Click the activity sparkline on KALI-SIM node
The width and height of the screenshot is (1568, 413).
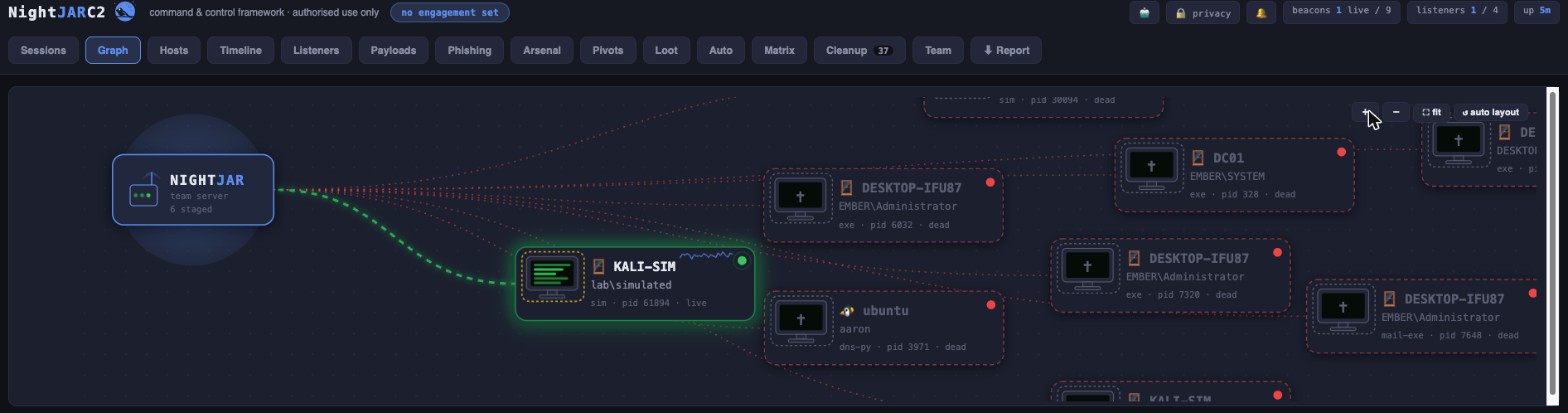click(x=707, y=257)
